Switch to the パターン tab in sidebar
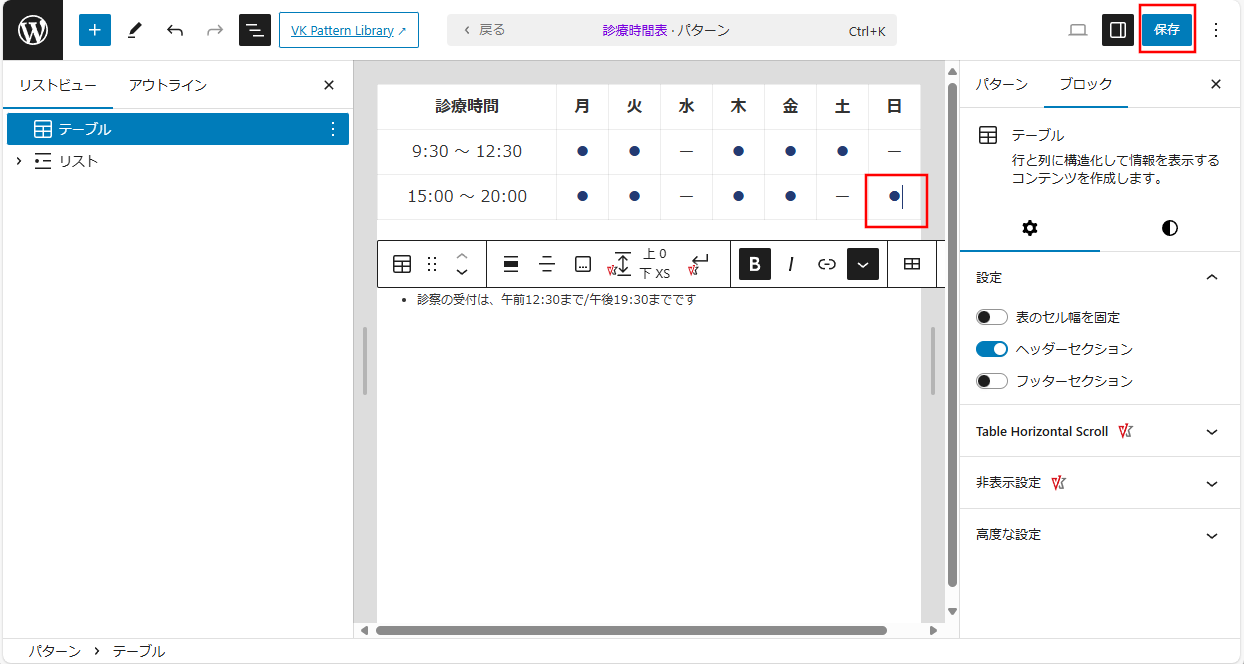The image size is (1244, 664). pos(1001,85)
